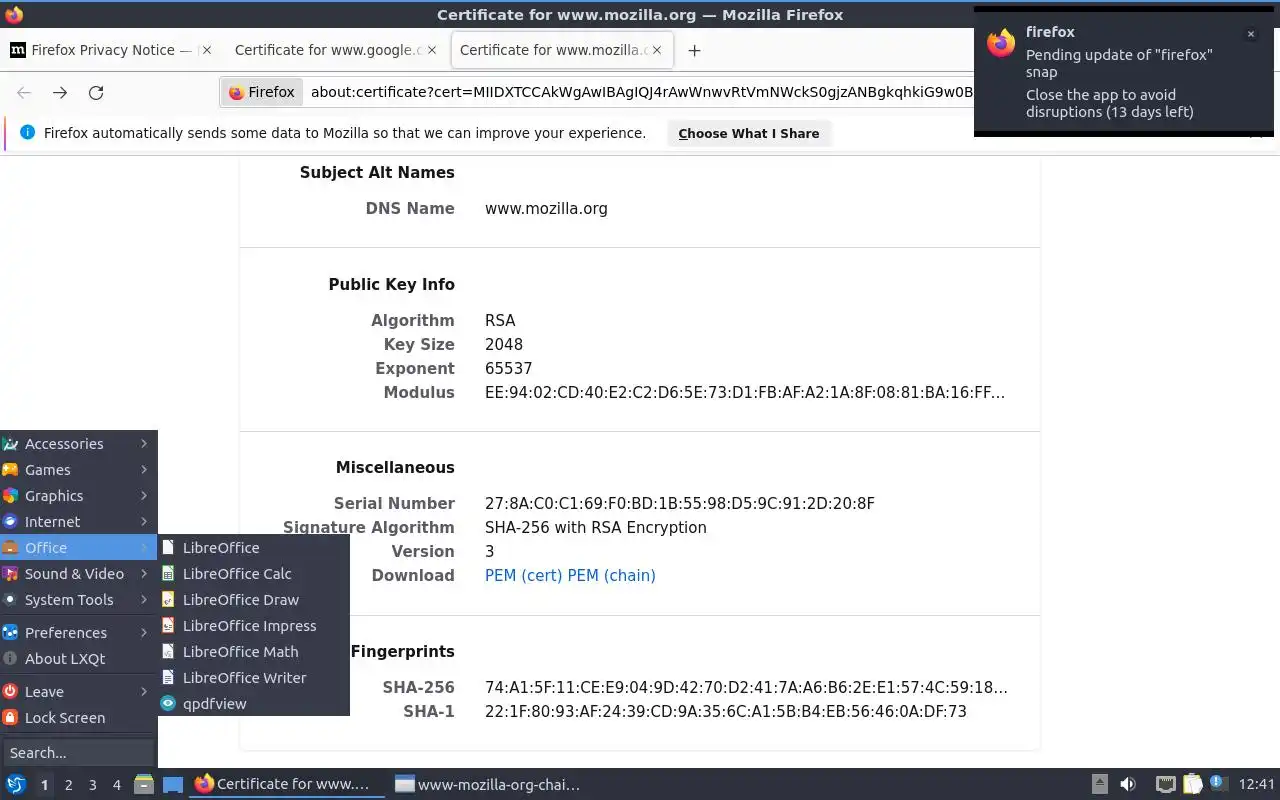Expand the Internet menu category
Image resolution: width=1280 pixels, height=800 pixels.
79,522
